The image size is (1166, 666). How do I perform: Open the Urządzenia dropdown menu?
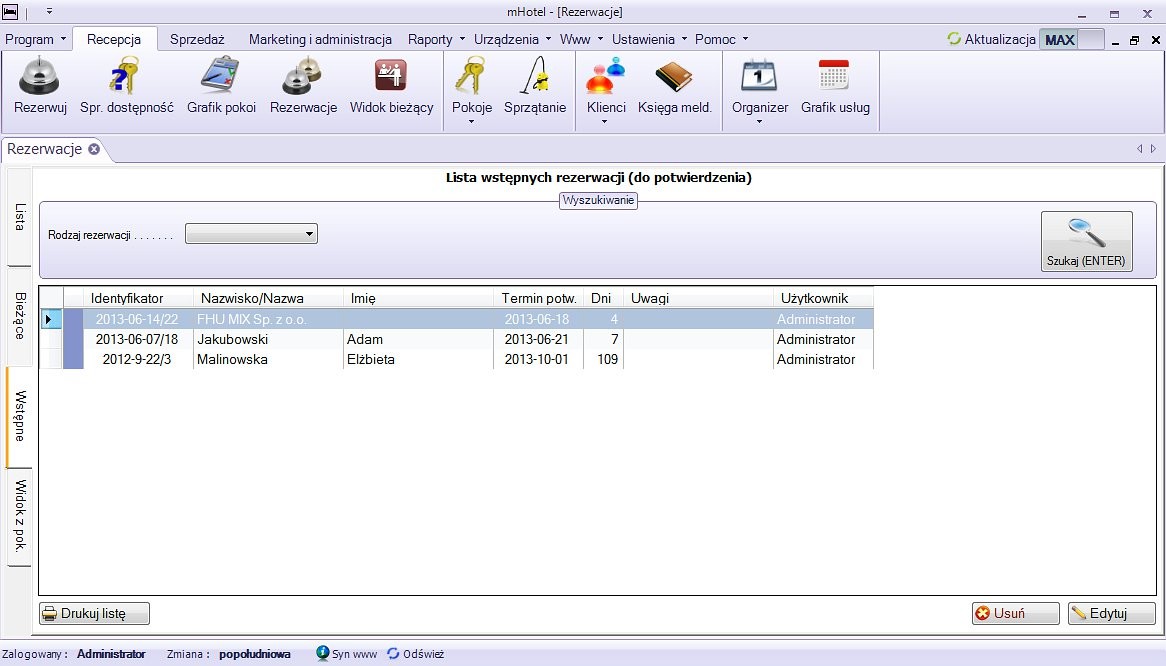click(x=512, y=39)
